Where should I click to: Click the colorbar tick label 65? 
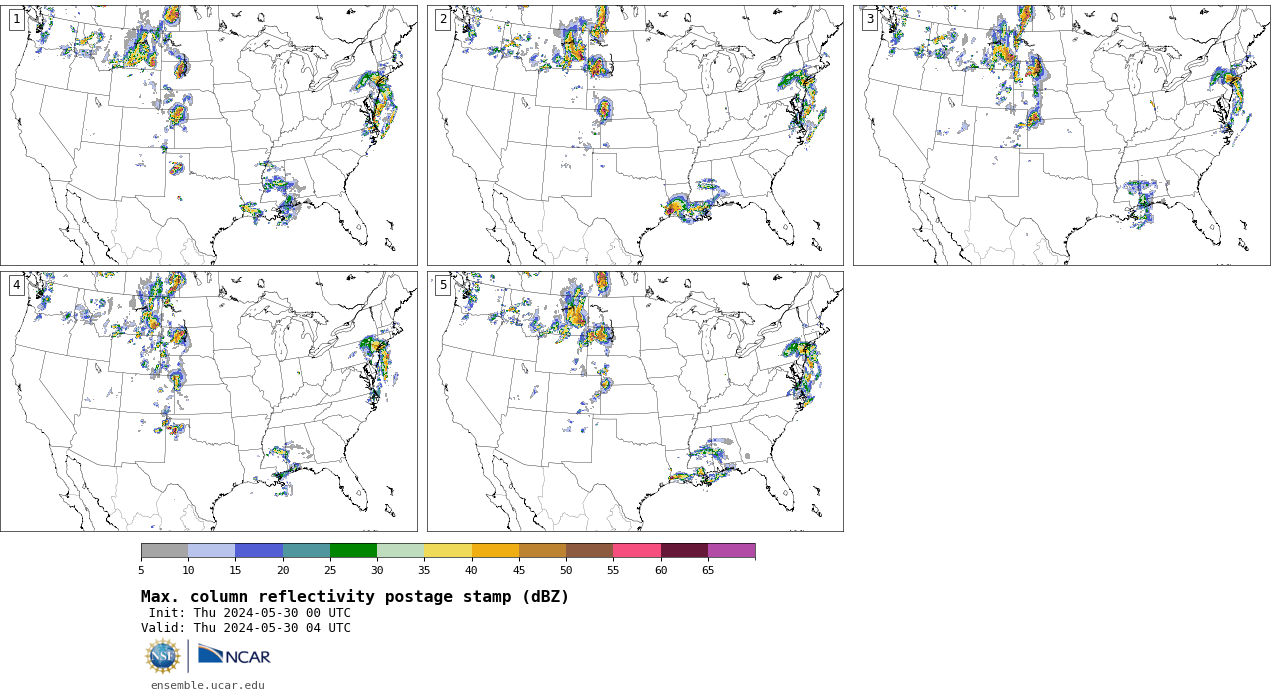tap(708, 571)
